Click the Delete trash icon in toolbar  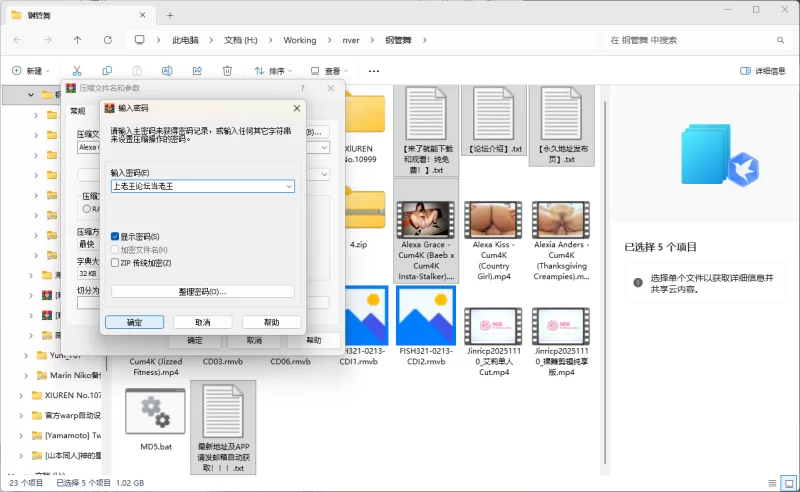pos(227,71)
